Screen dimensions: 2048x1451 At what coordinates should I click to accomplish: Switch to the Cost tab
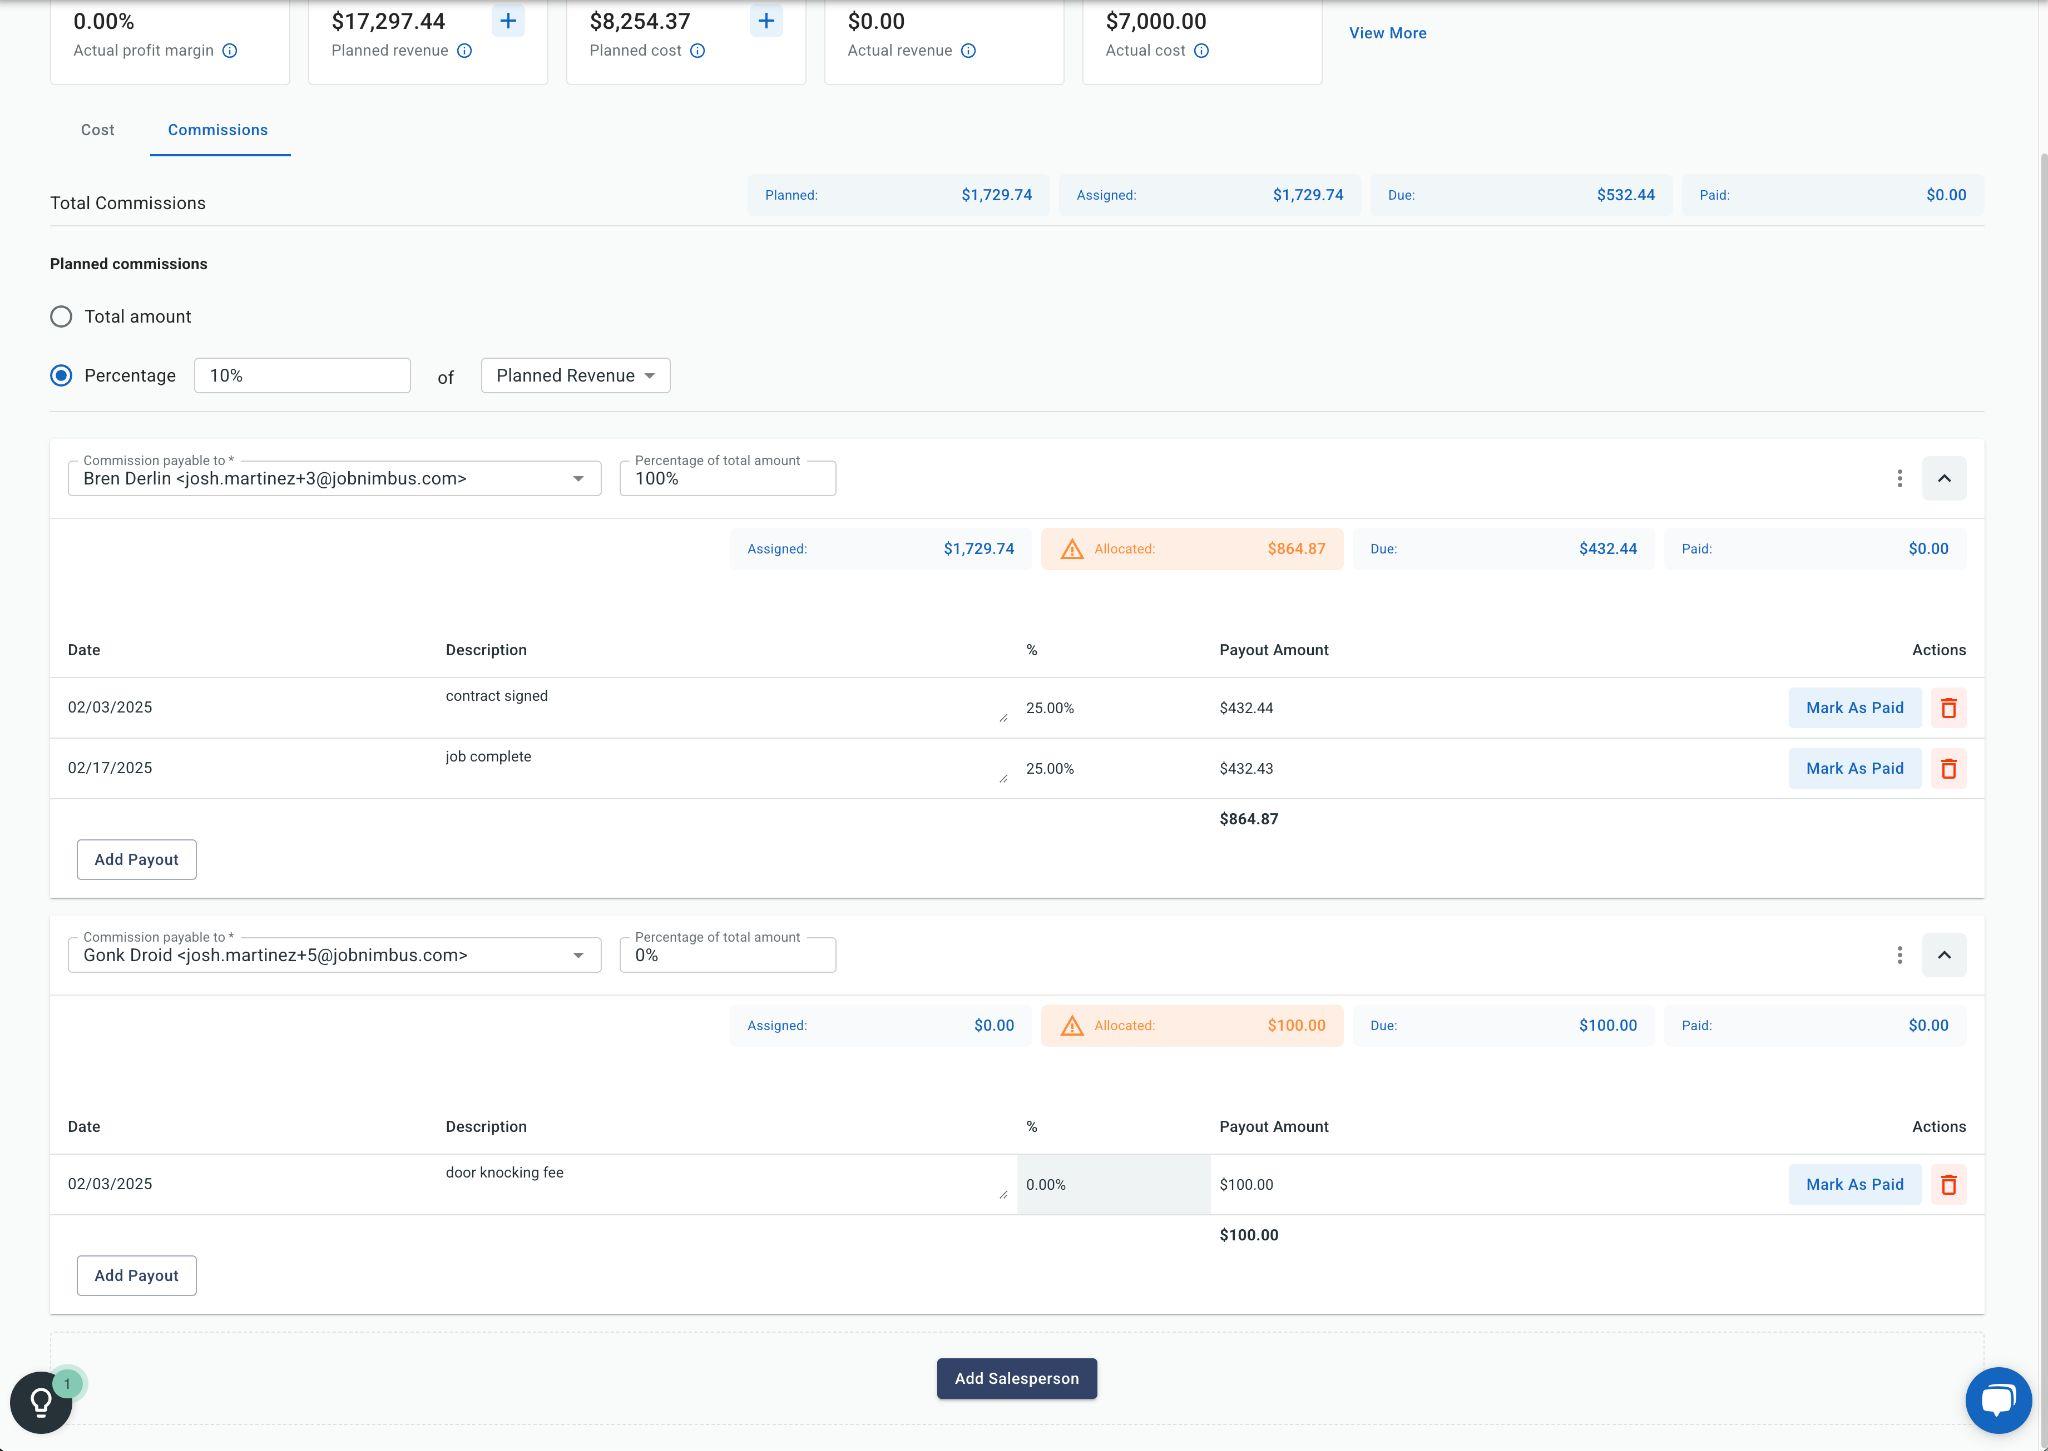tap(98, 130)
